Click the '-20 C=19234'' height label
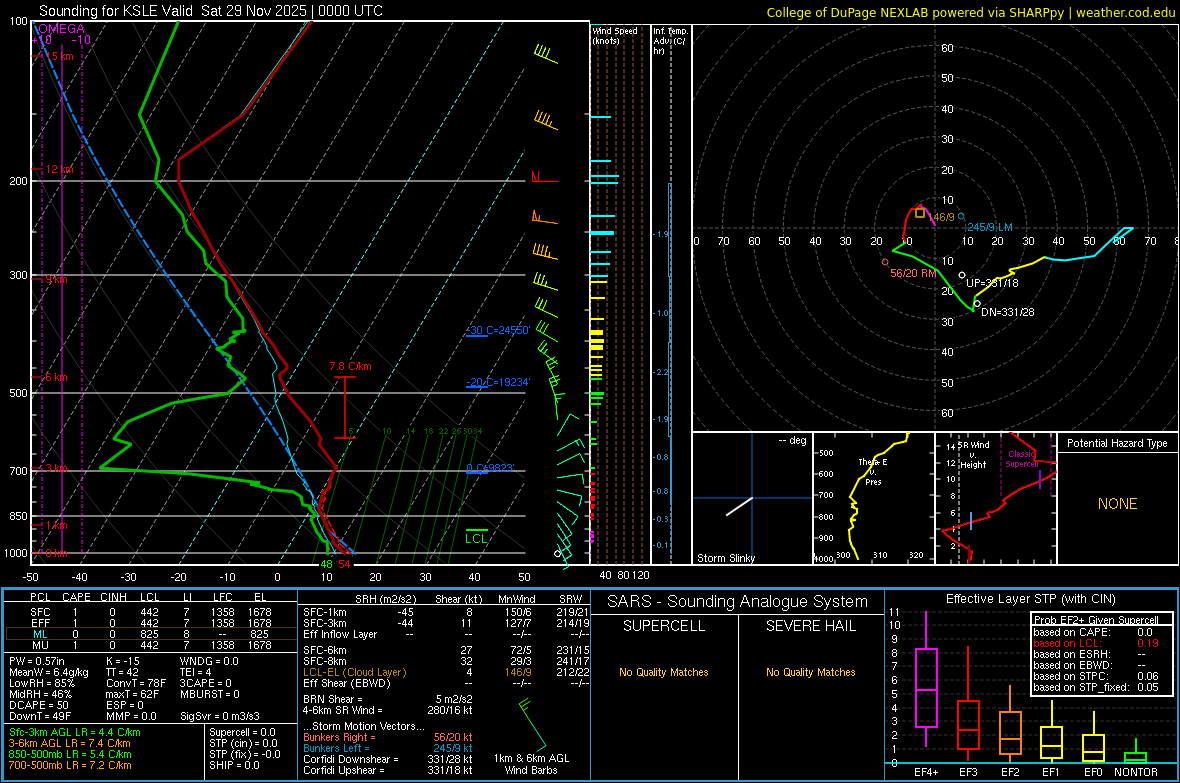Image resolution: width=1180 pixels, height=783 pixels. point(498,382)
